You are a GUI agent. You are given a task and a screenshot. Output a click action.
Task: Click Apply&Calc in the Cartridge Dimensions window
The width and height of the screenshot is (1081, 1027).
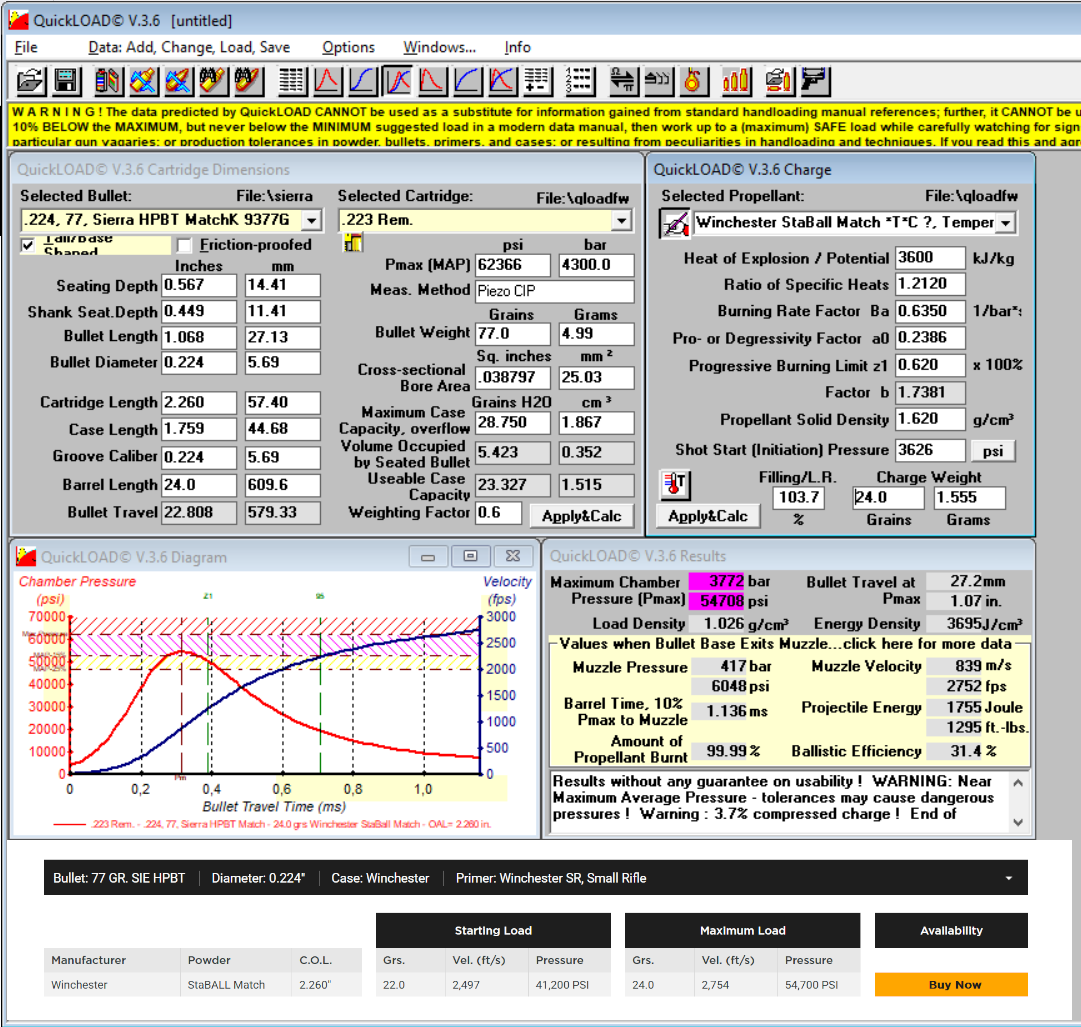[582, 516]
